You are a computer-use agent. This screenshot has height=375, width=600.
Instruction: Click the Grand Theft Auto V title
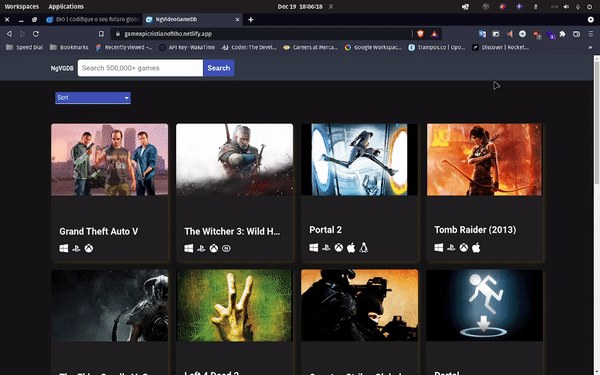(99, 232)
